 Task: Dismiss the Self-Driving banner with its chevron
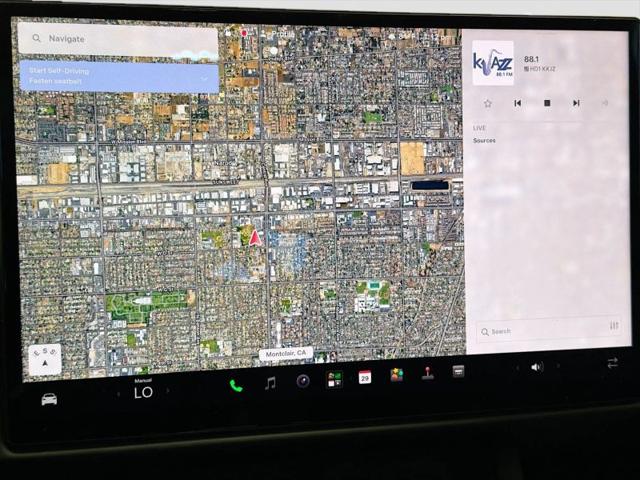[204, 78]
